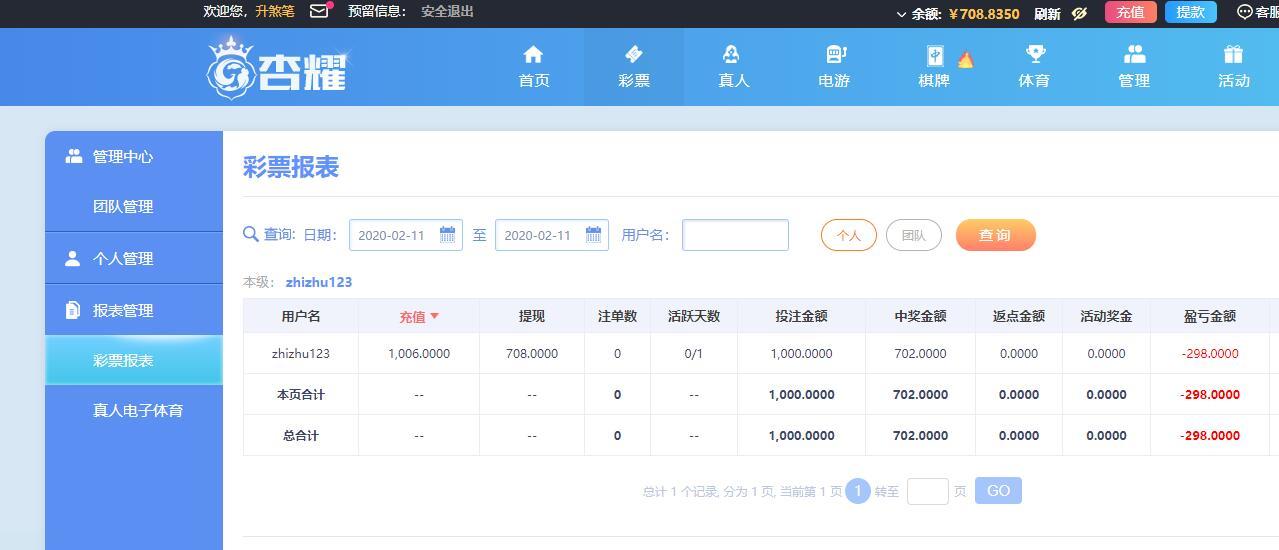Click the orange 查询 button

coord(995,235)
